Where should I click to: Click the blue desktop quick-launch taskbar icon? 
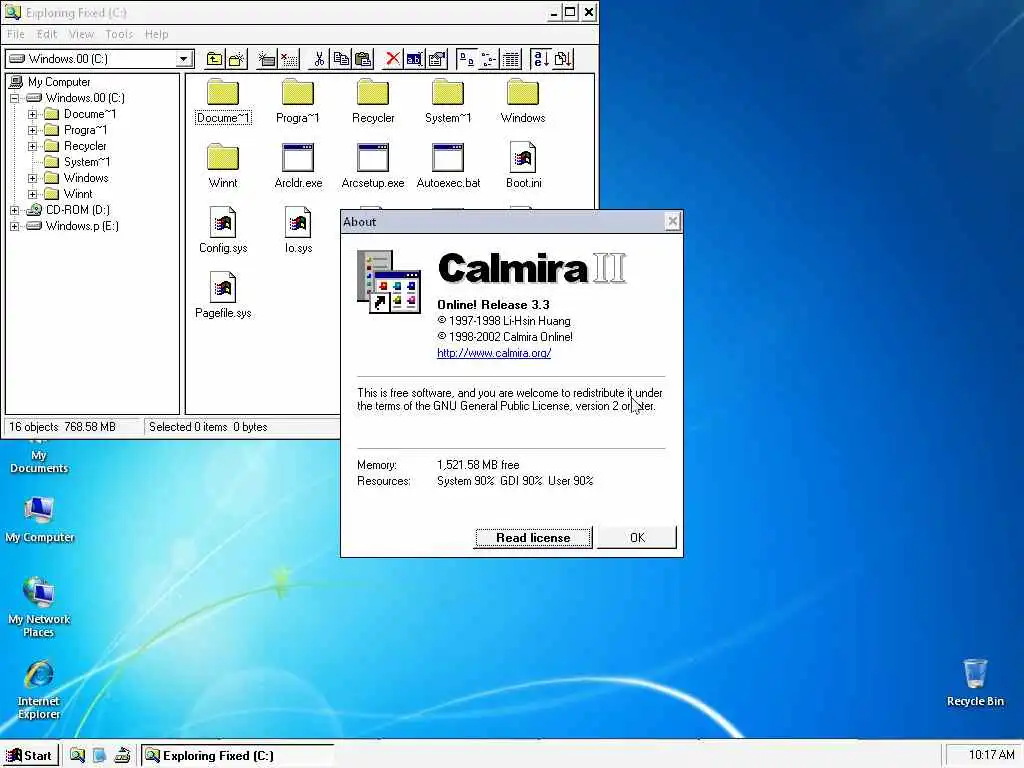click(x=99, y=756)
